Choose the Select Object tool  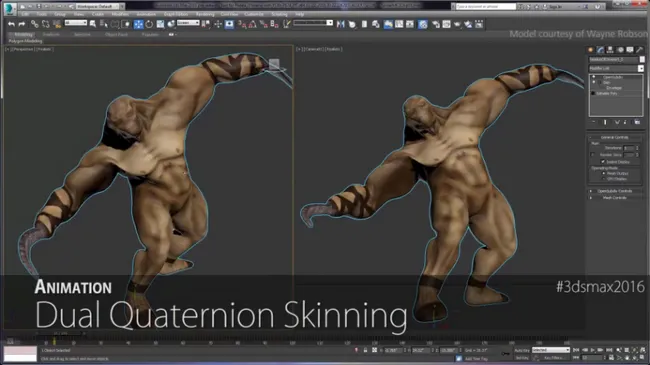click(93, 24)
